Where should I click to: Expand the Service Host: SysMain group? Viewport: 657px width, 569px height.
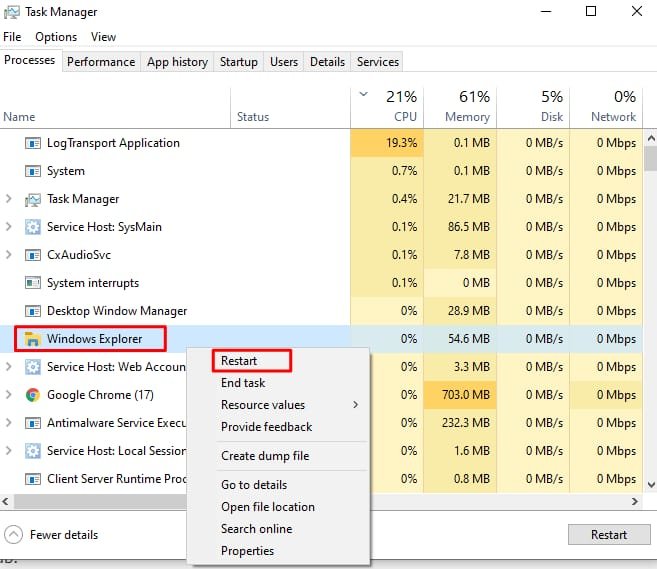[8, 227]
